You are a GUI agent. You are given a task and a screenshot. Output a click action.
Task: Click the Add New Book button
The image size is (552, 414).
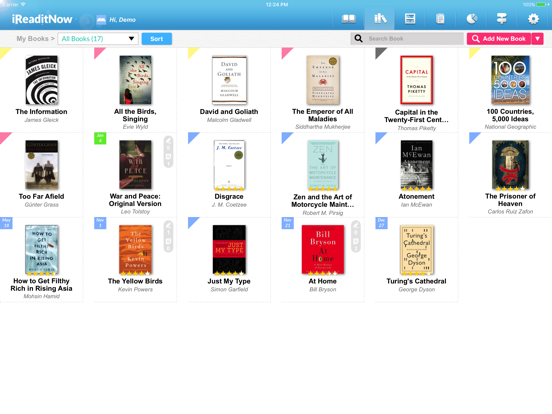tap(499, 38)
